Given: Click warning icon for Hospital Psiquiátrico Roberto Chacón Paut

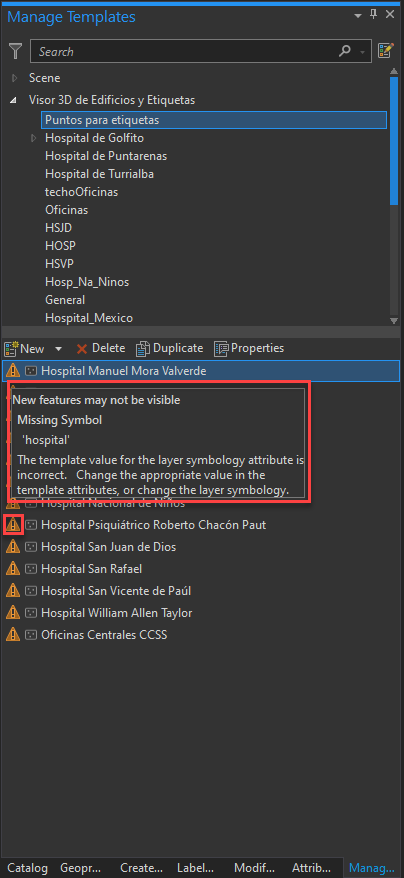Looking at the screenshot, I should [x=13, y=525].
